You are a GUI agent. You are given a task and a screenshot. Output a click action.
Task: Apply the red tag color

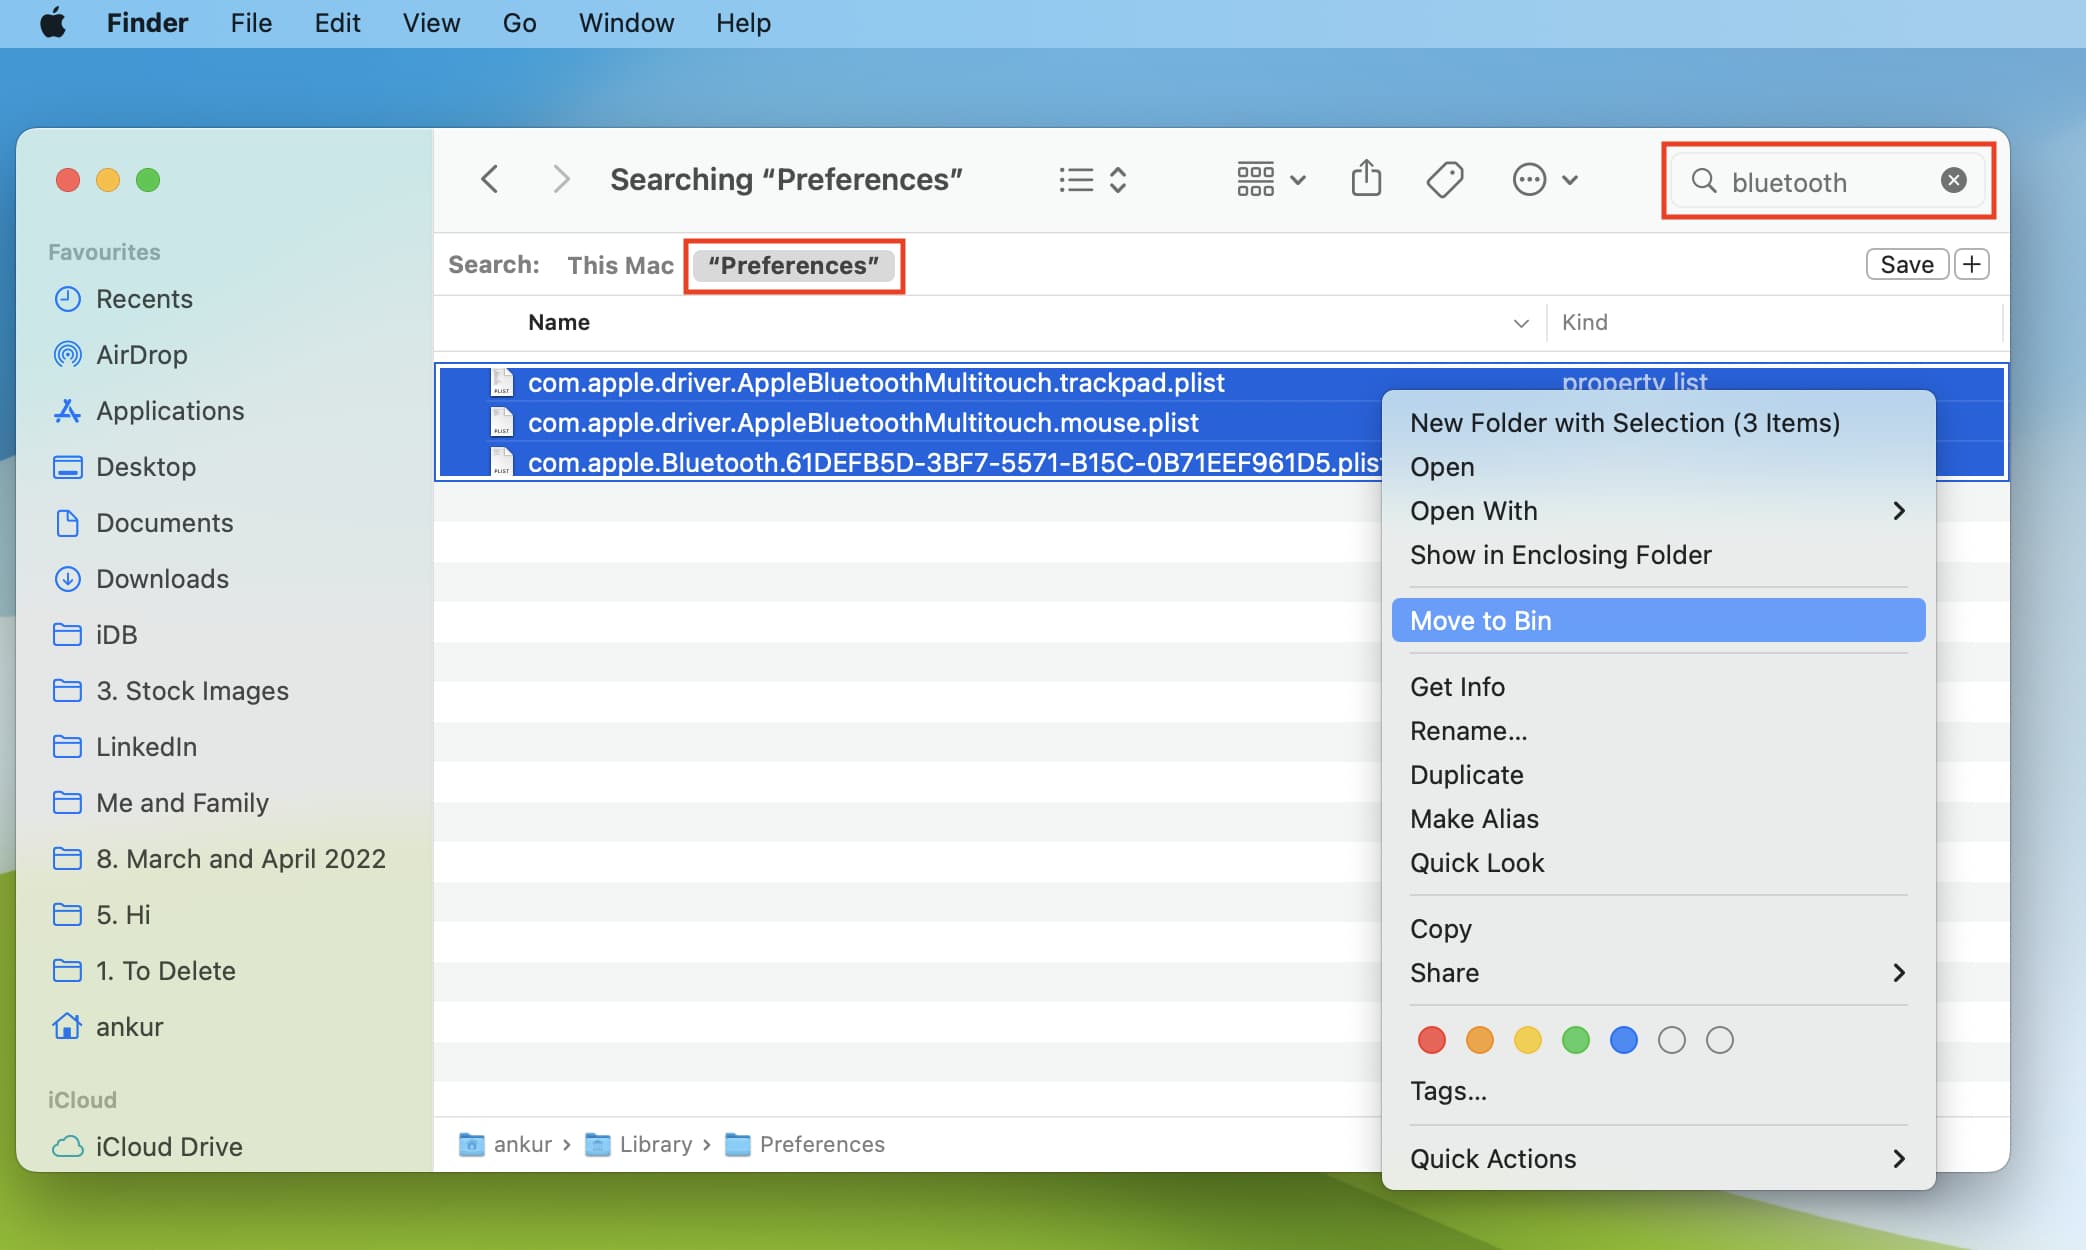[1431, 1040]
